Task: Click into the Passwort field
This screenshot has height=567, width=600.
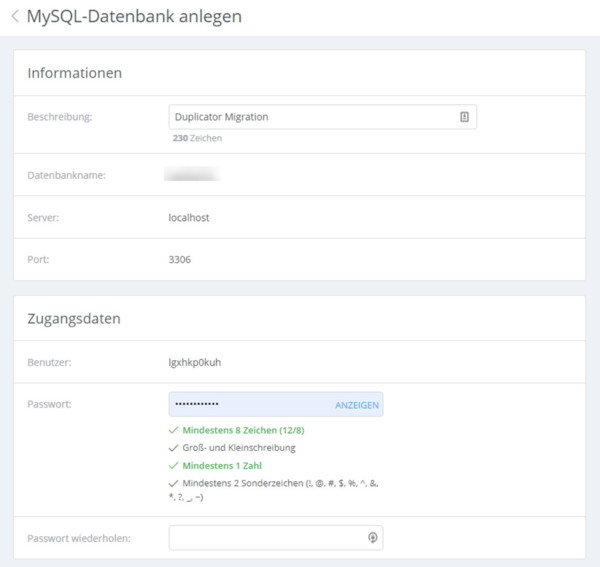Action: tap(276, 404)
